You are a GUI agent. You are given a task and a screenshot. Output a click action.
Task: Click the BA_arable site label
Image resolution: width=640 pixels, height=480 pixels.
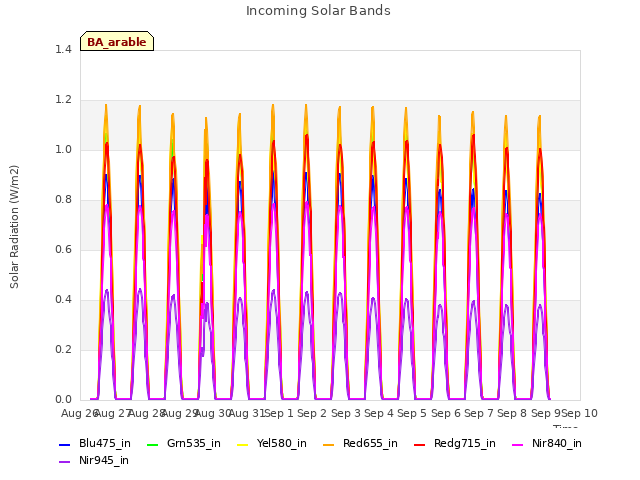coord(117,42)
